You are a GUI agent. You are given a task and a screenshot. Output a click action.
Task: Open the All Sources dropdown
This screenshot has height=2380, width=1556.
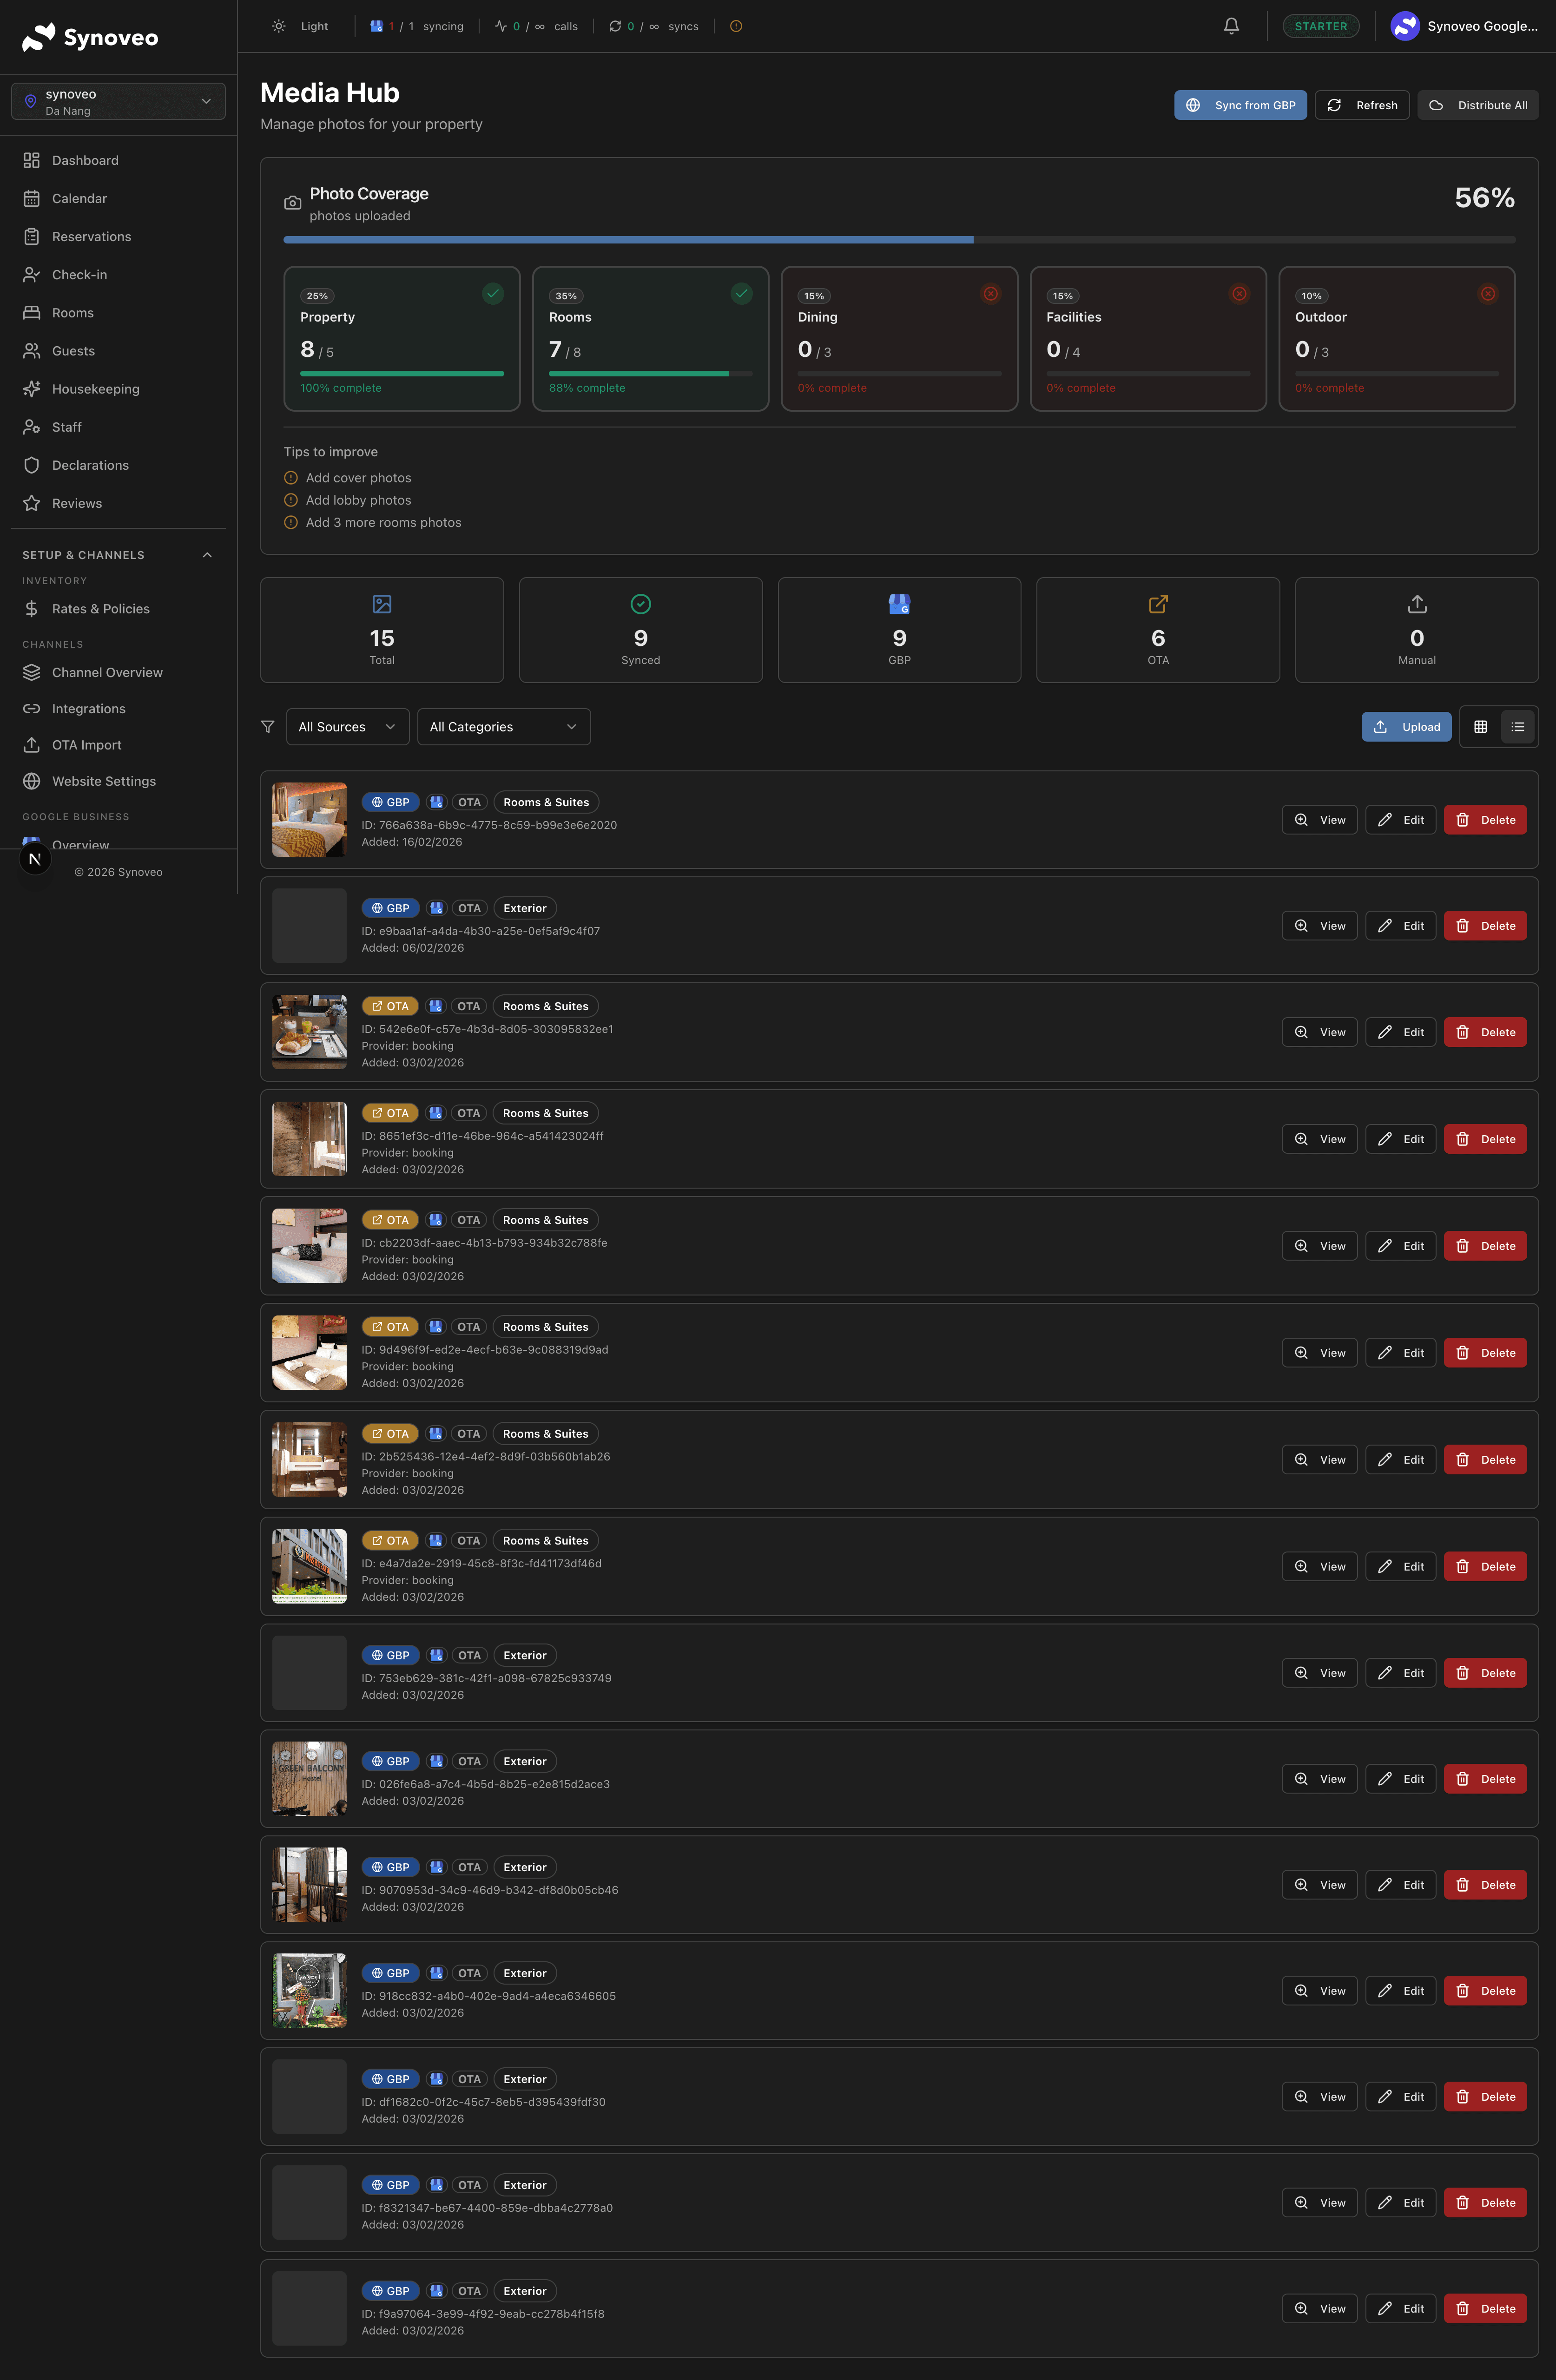(347, 726)
